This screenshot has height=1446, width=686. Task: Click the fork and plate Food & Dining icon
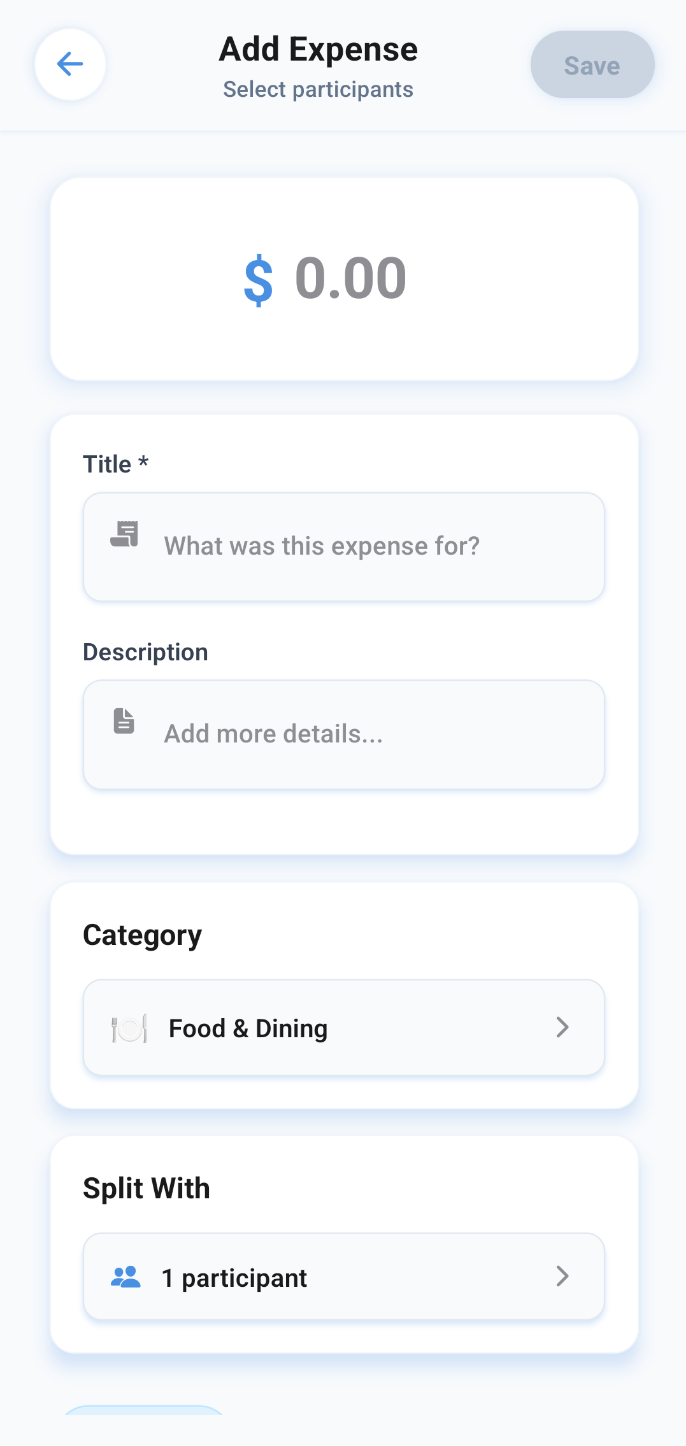[128, 1027]
